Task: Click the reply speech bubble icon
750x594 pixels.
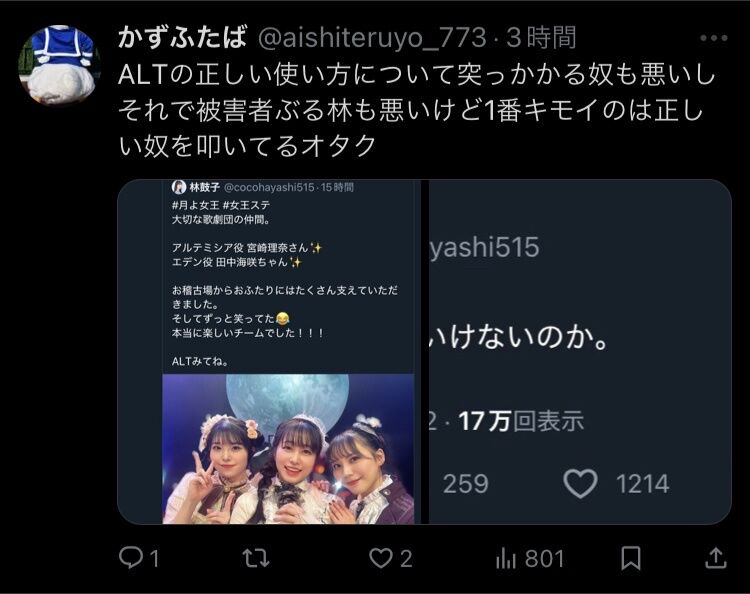Action: (130, 558)
